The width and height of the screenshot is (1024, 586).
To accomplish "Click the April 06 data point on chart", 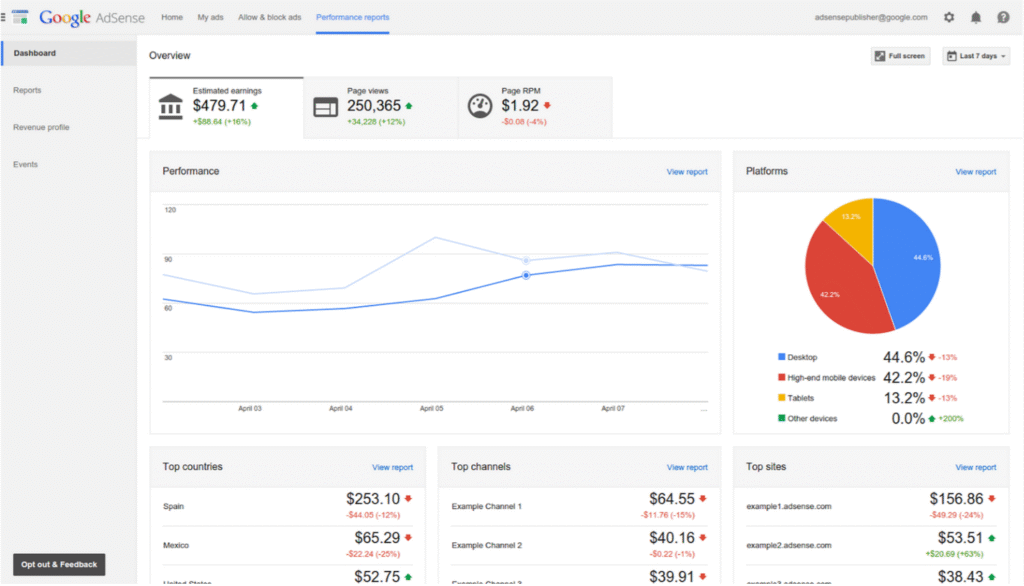I will tap(526, 274).
